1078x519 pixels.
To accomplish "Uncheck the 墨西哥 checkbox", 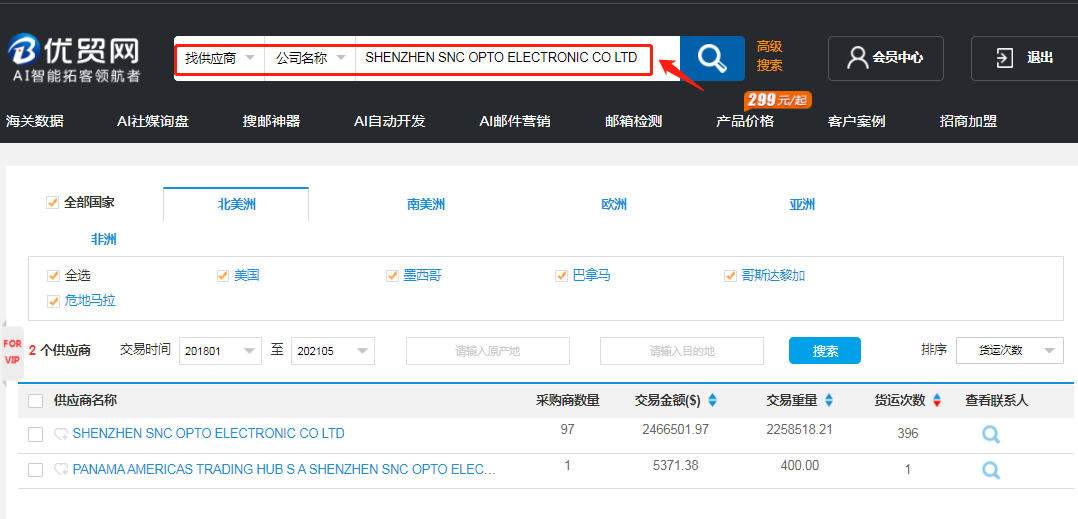I will pyautogui.click(x=392, y=276).
